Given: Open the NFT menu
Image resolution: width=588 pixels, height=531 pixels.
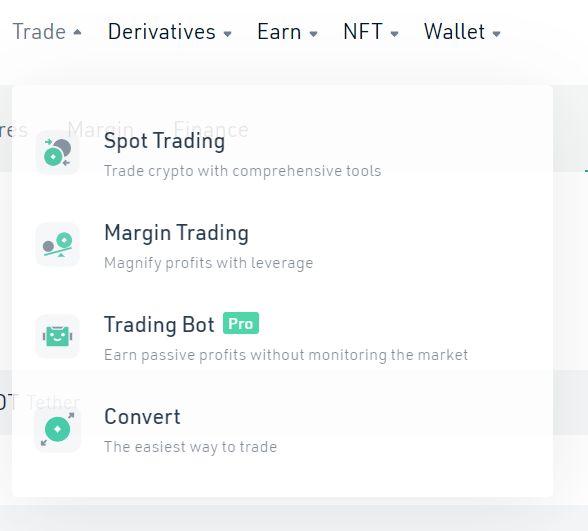Looking at the screenshot, I should tap(363, 32).
